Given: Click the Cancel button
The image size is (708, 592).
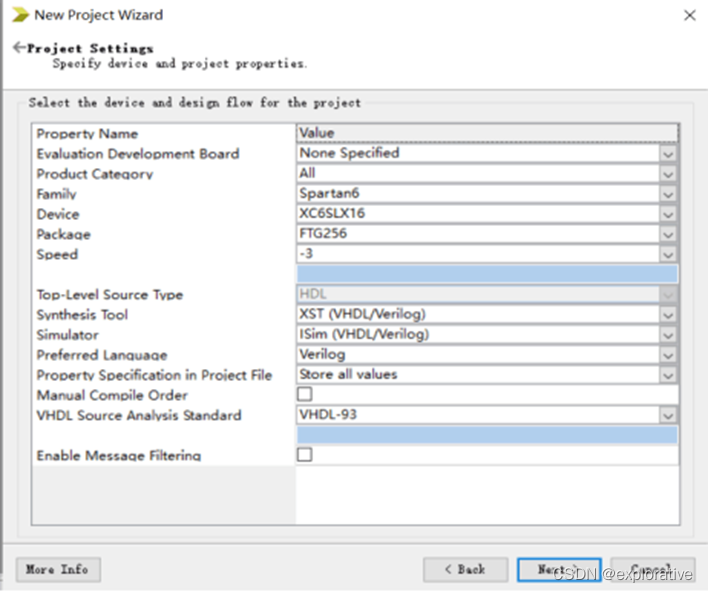Looking at the screenshot, I should pyautogui.click(x=653, y=569).
